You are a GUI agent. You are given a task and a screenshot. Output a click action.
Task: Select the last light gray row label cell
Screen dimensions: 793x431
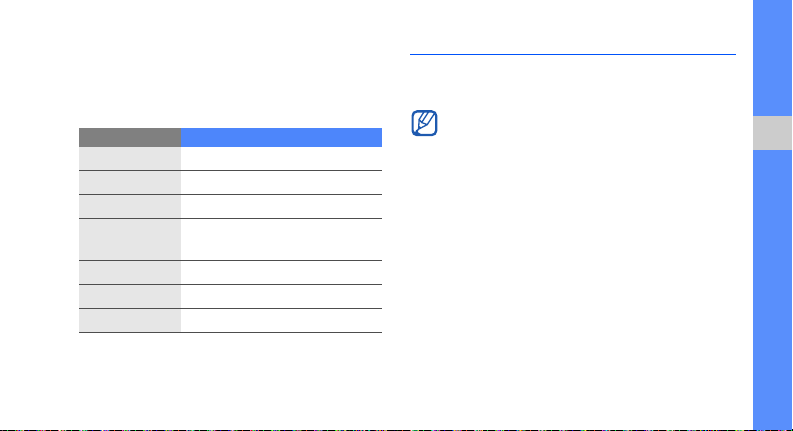pos(130,320)
